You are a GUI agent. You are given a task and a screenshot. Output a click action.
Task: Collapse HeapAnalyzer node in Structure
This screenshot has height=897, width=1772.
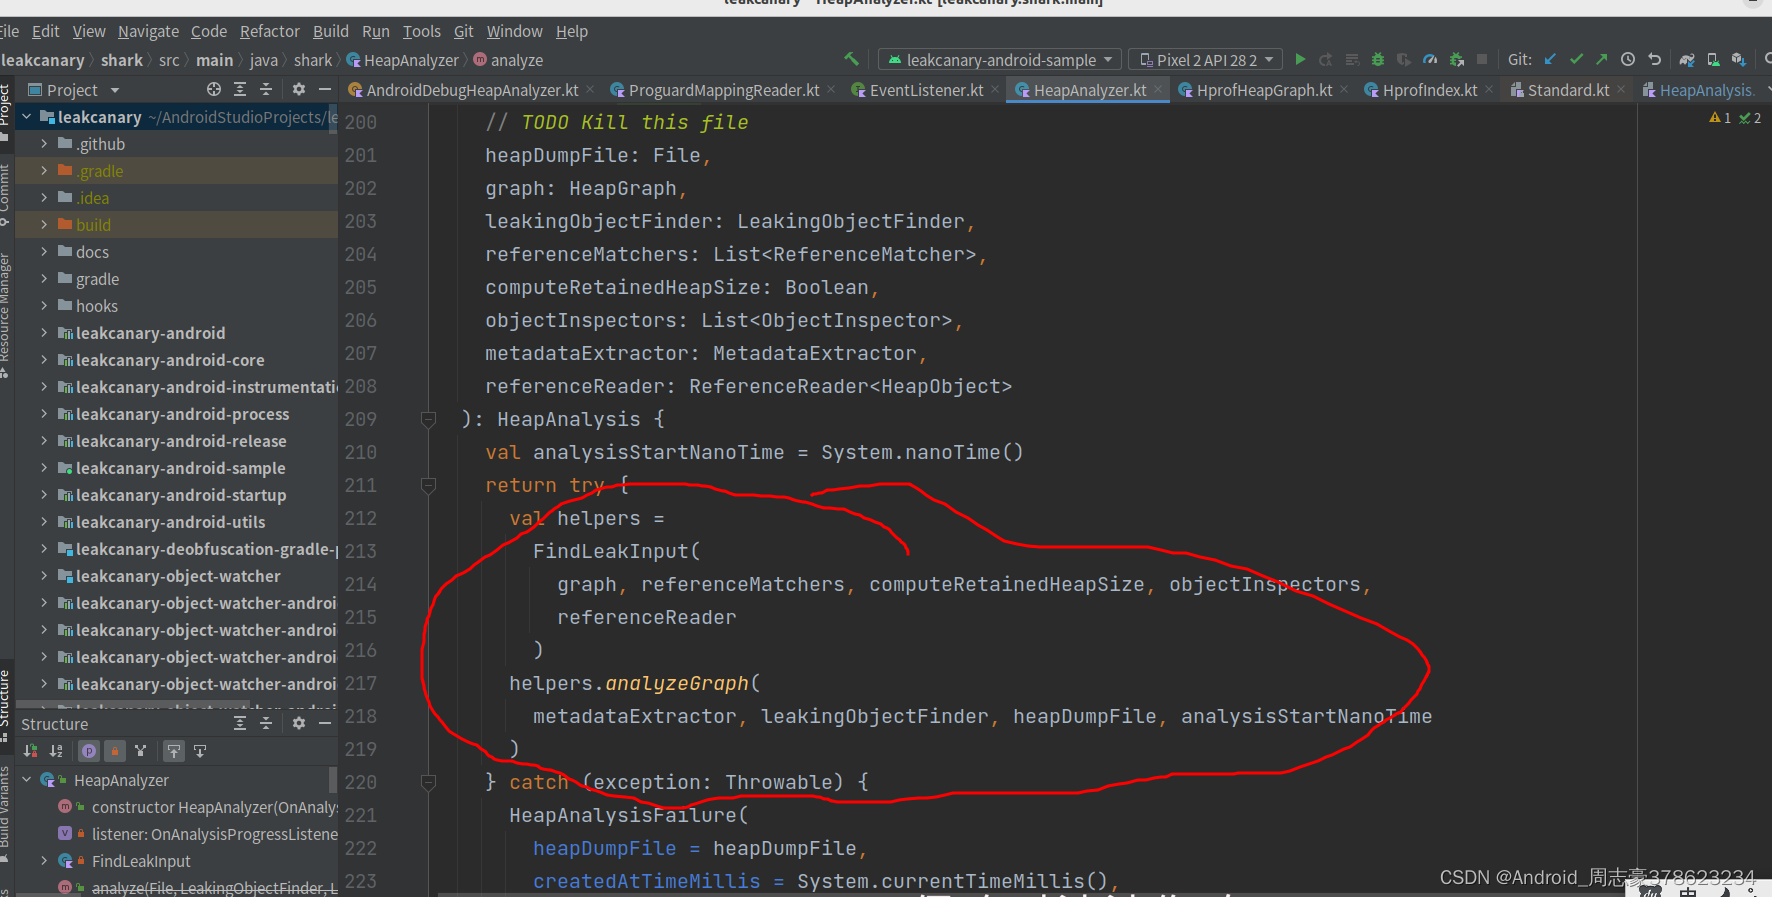[x=27, y=780]
